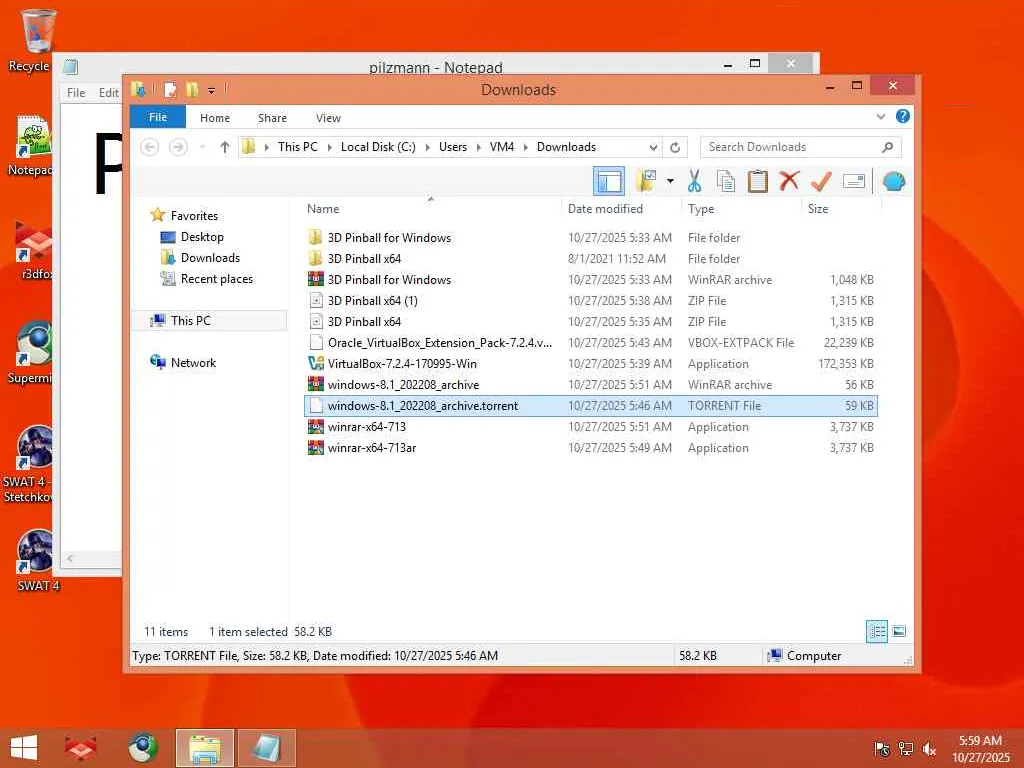The image size is (1024, 768).
Task: Open the Customize Quick Access Toolbar dropdown
Action: tap(212, 90)
